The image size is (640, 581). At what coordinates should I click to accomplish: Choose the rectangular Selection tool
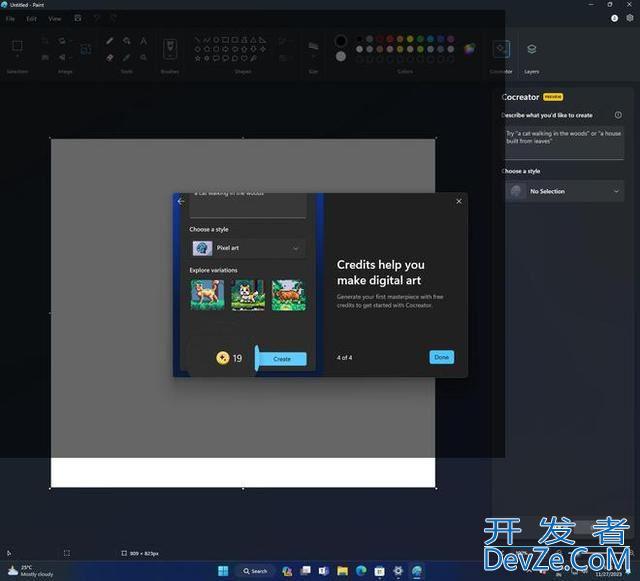tap(17, 45)
